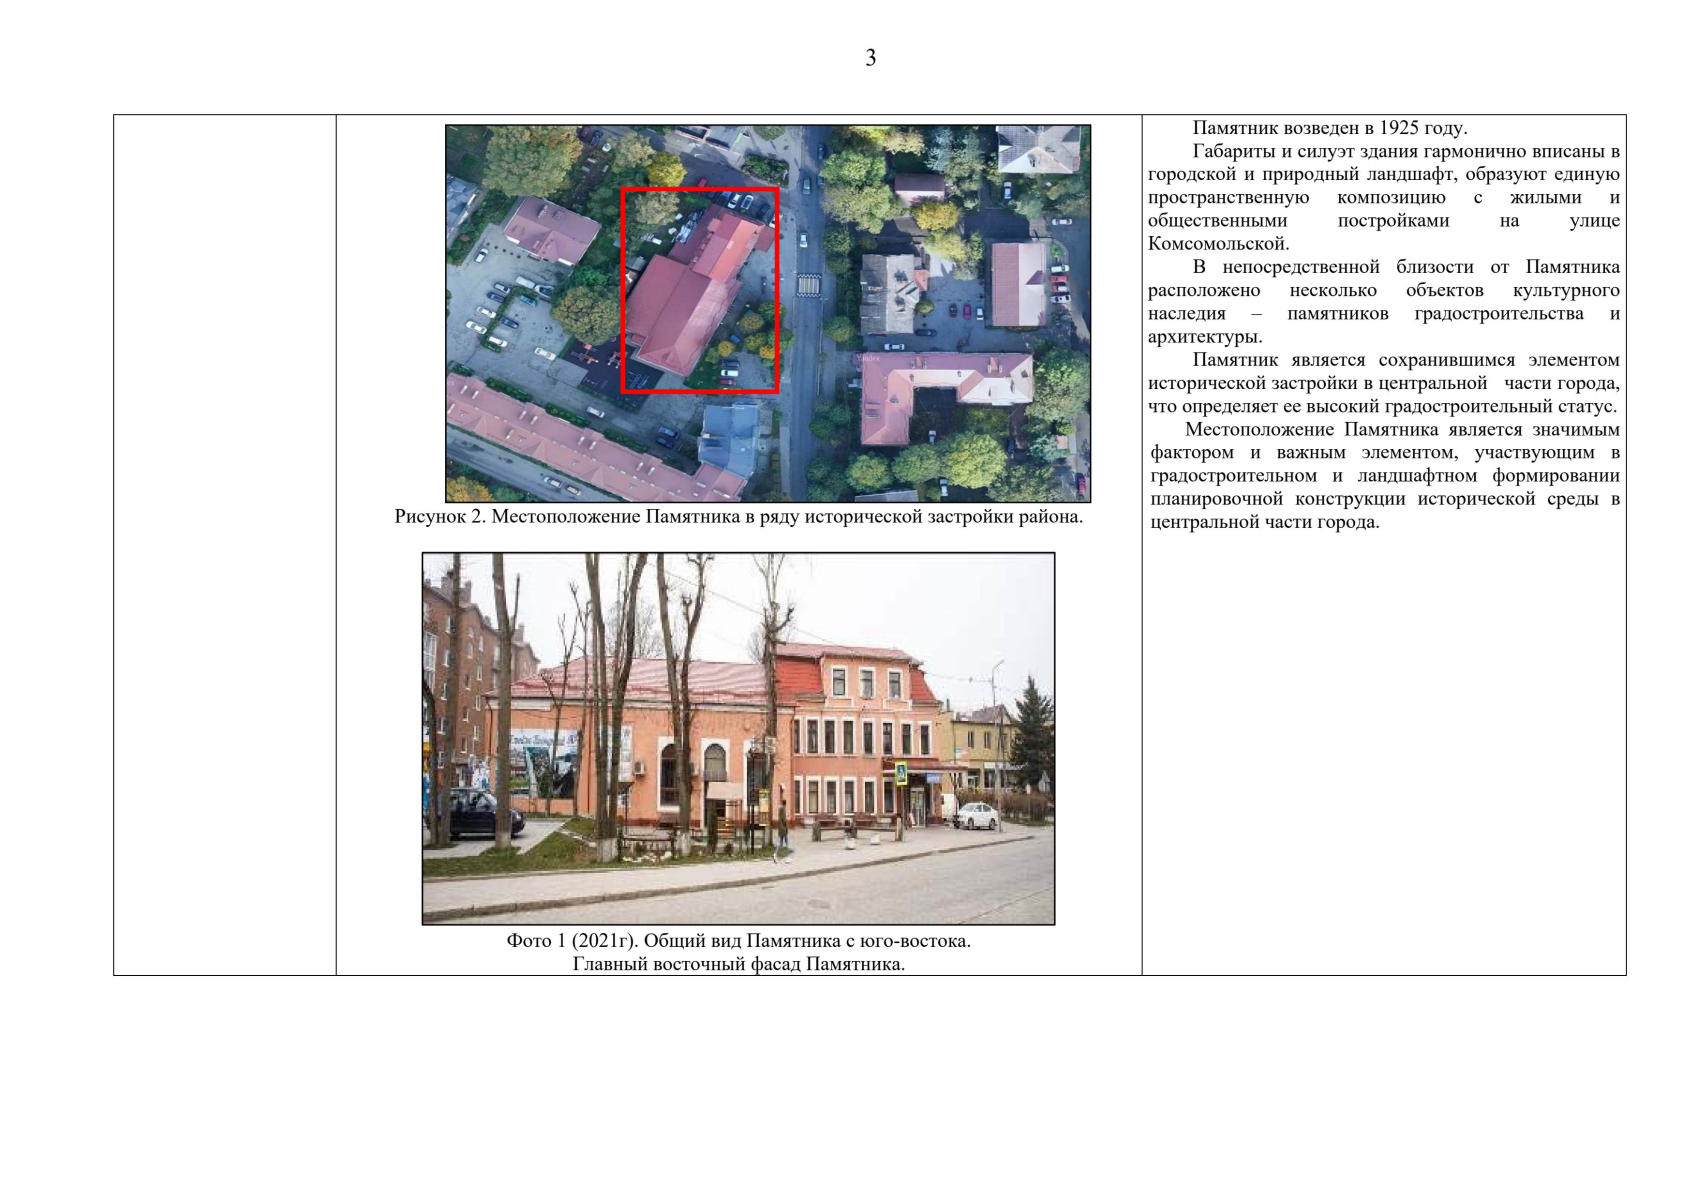Click the paragraph starting Местоположение Памятника является значимым
This screenshot has height=1200, width=1697.
(1384, 476)
